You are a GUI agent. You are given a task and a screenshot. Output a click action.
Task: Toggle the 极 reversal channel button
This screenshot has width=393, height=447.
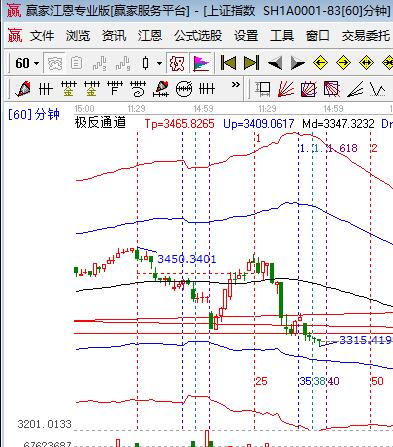coord(177,63)
